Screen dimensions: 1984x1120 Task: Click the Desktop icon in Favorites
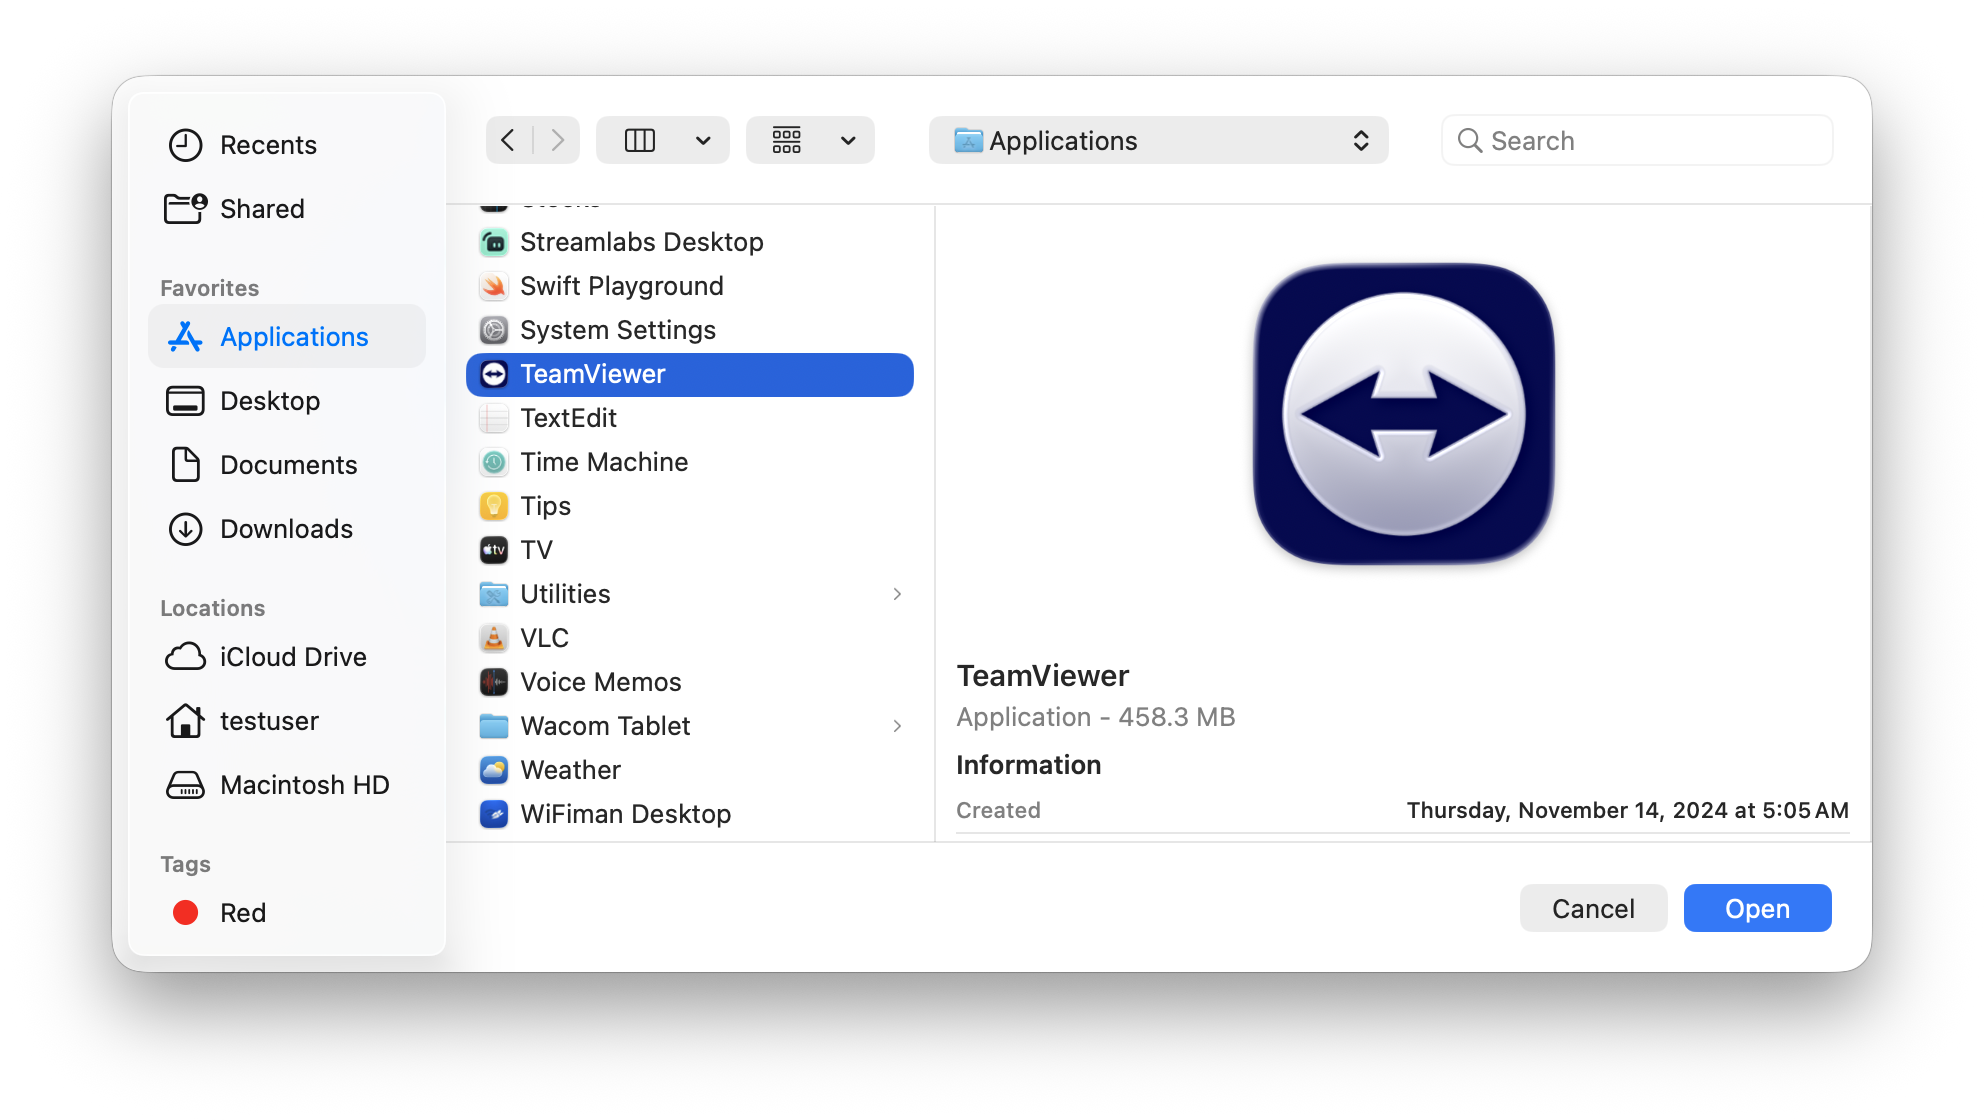185,401
